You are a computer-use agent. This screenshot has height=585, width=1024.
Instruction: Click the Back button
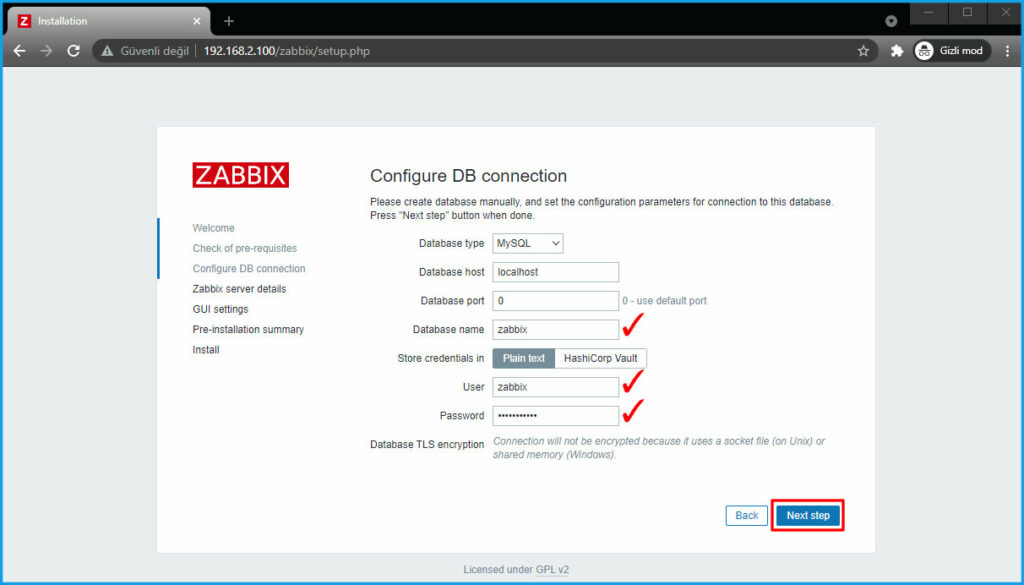[x=746, y=516]
